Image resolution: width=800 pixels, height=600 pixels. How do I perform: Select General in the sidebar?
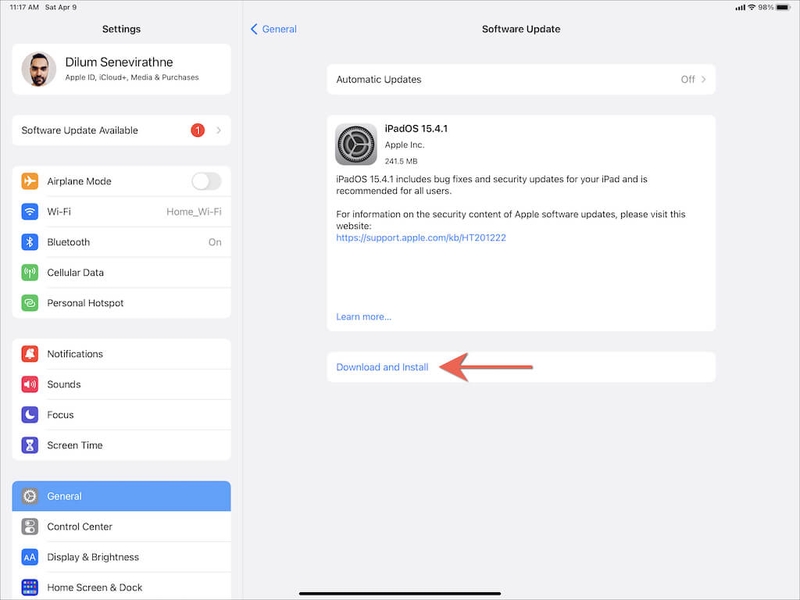click(121, 496)
